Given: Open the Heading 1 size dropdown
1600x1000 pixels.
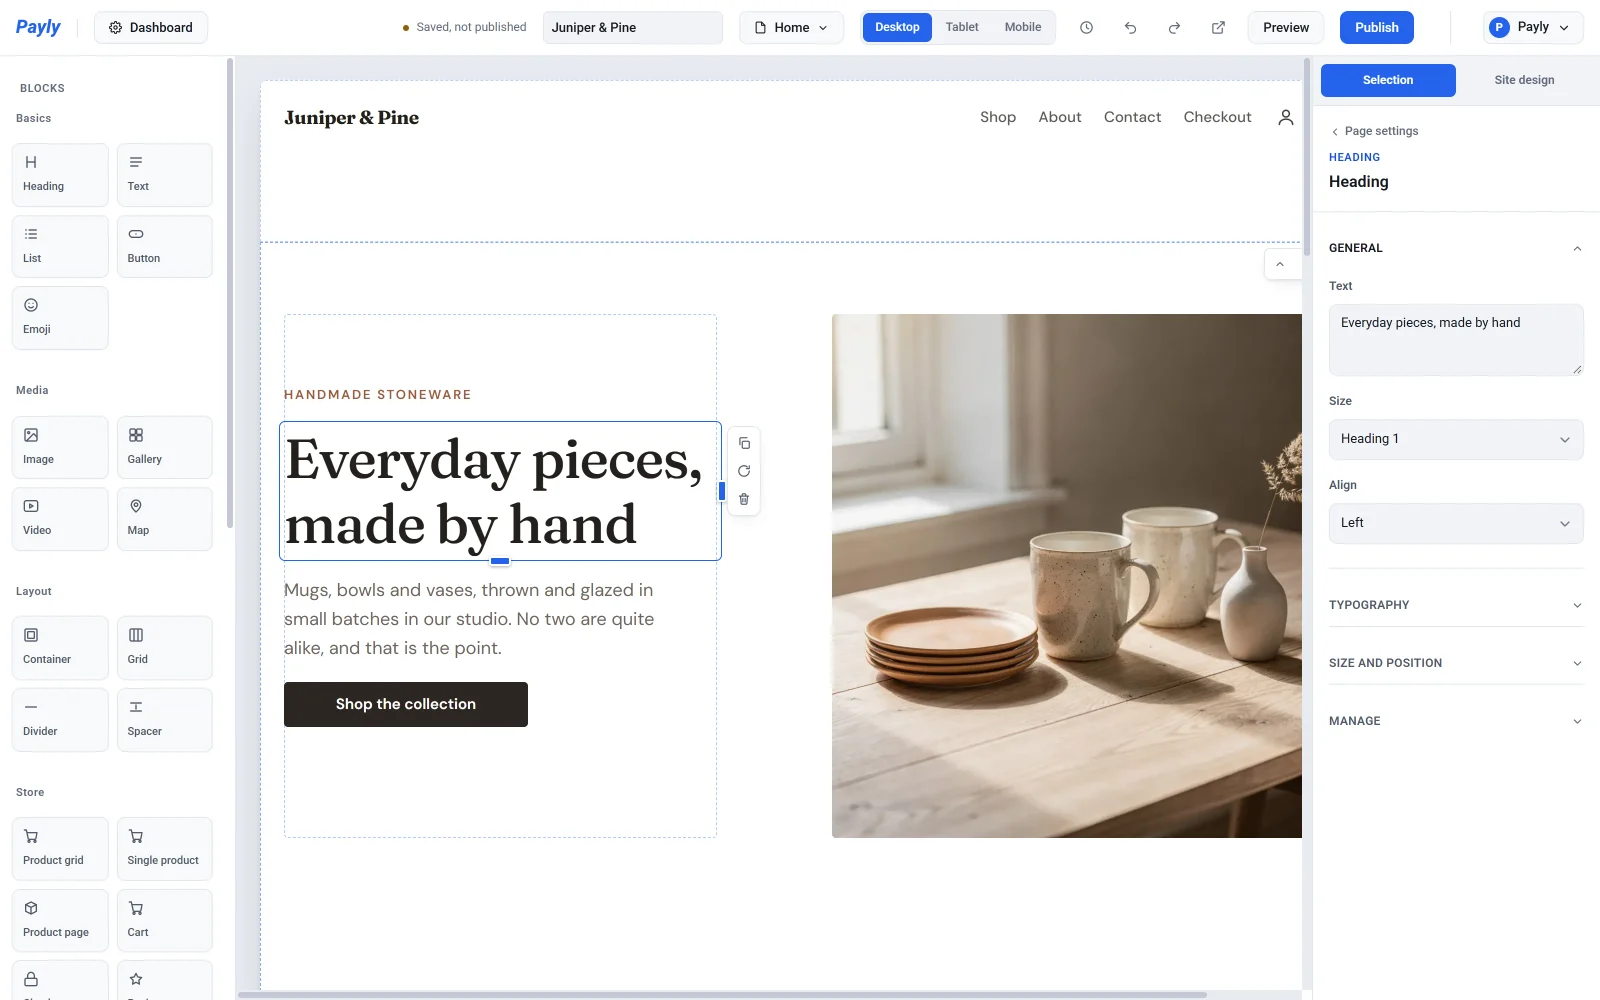Looking at the screenshot, I should tap(1456, 439).
